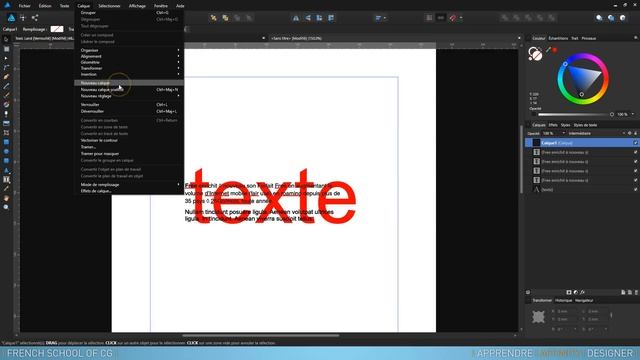
Task: Click the delete layer trash icon
Action: coord(636,292)
